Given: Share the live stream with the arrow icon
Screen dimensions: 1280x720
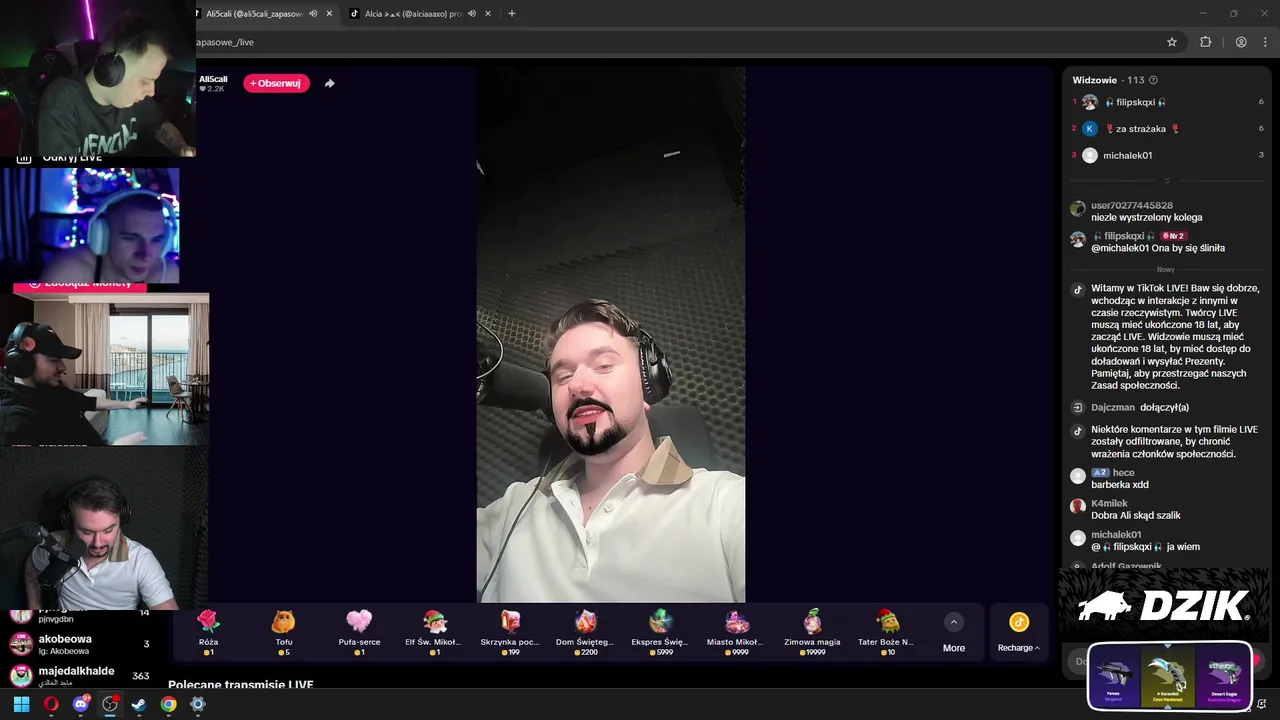Looking at the screenshot, I should coord(330,83).
